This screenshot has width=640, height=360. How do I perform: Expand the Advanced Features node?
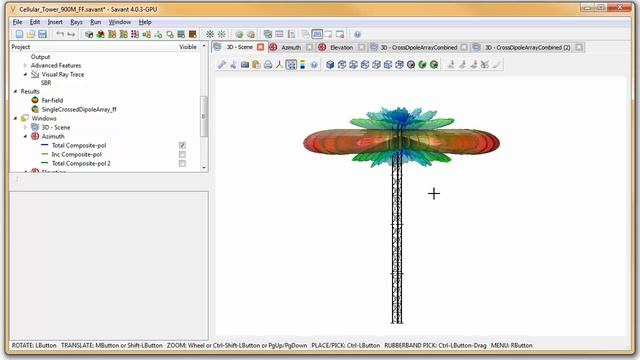coord(25,65)
